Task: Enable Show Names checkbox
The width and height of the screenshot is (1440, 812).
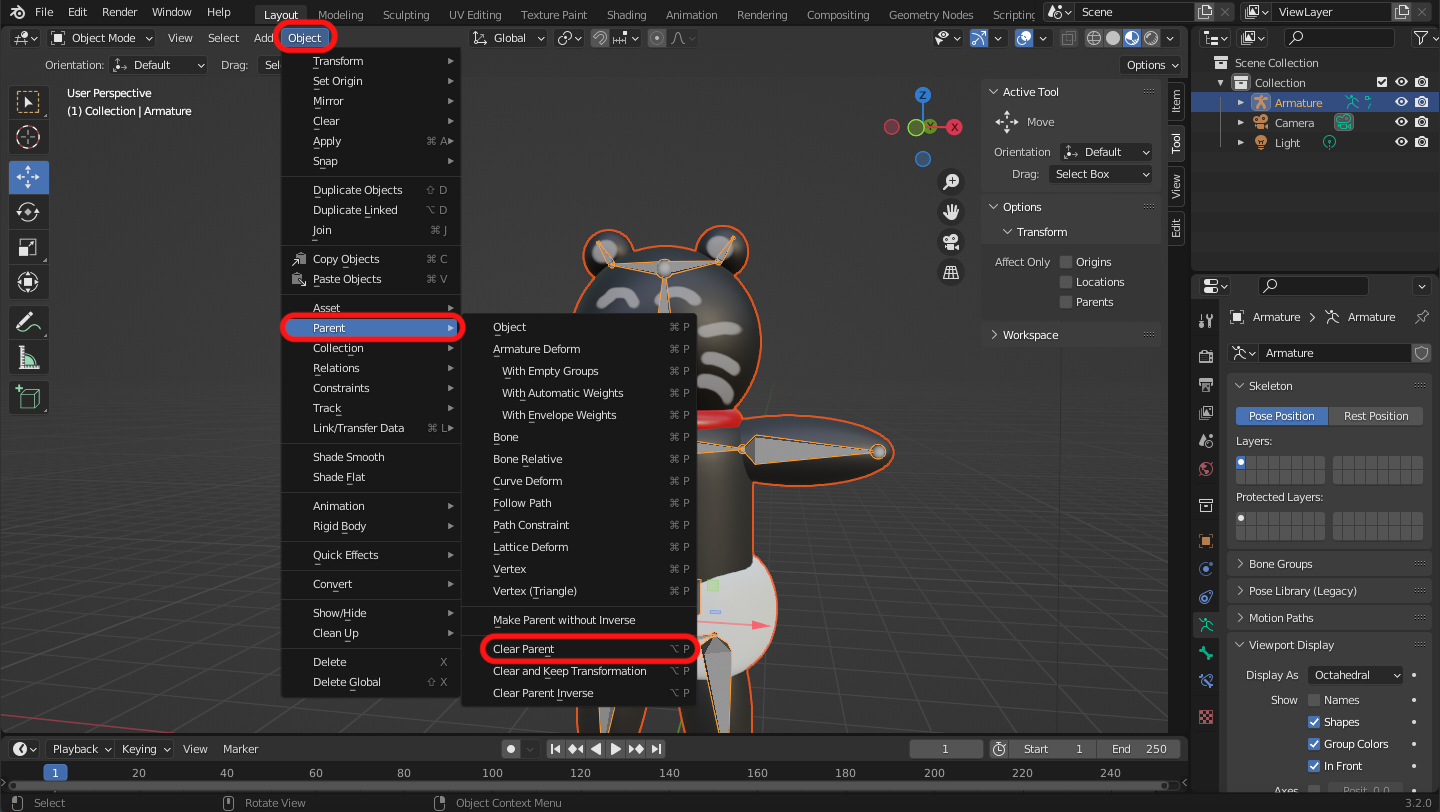Action: [x=1314, y=700]
